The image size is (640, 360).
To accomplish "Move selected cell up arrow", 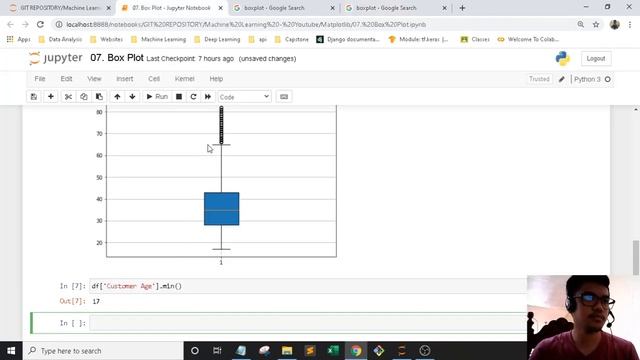I will click(x=117, y=97).
